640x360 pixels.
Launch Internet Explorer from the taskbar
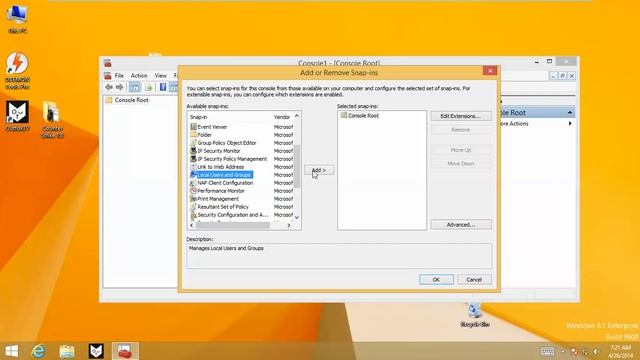point(38,351)
